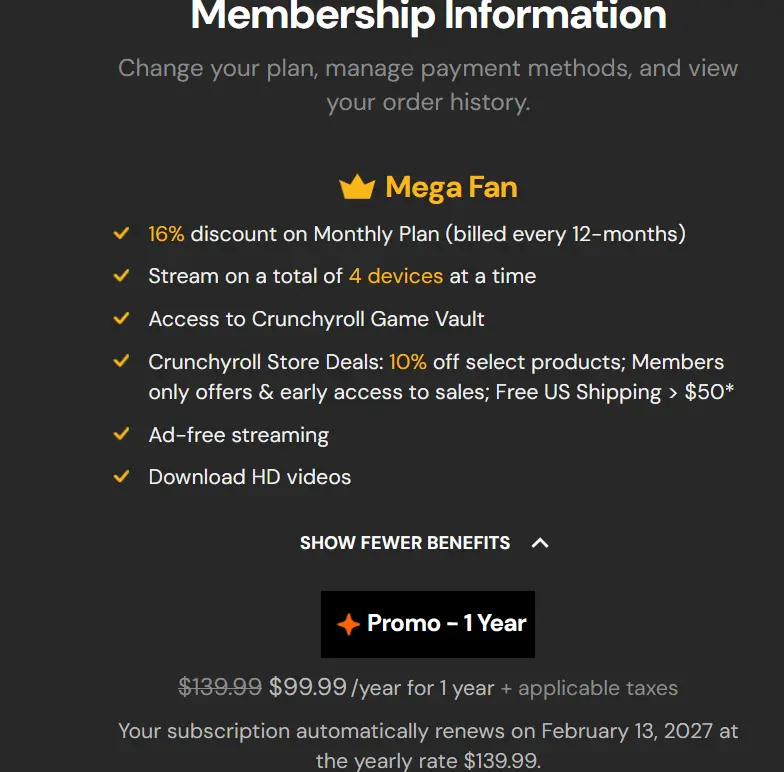784x772 pixels.
Task: Click the checkmark beside Crunchyroll Store Deals
Action: [x=122, y=361]
